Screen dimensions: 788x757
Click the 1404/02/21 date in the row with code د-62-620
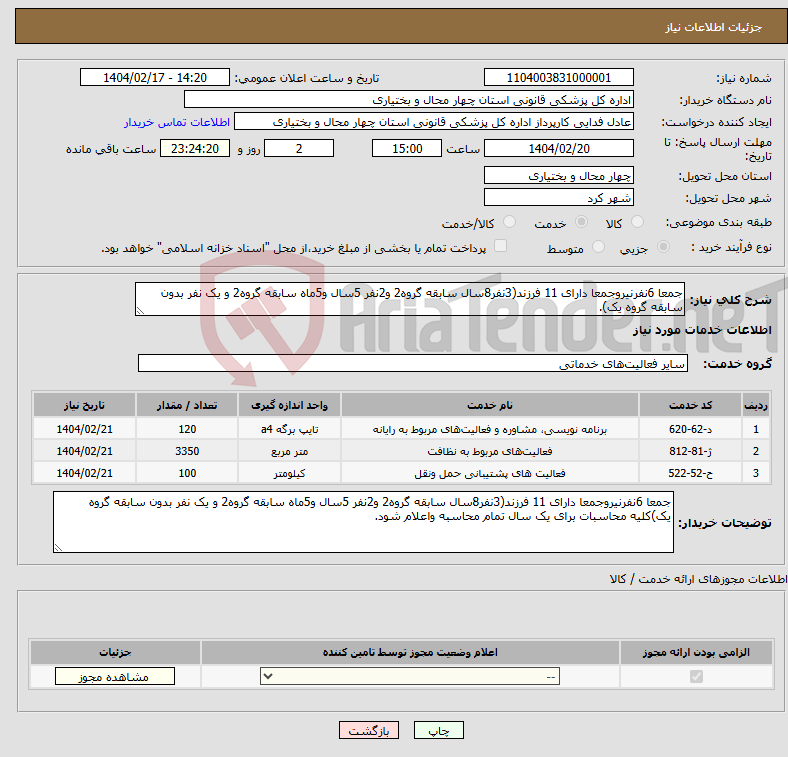(84, 429)
